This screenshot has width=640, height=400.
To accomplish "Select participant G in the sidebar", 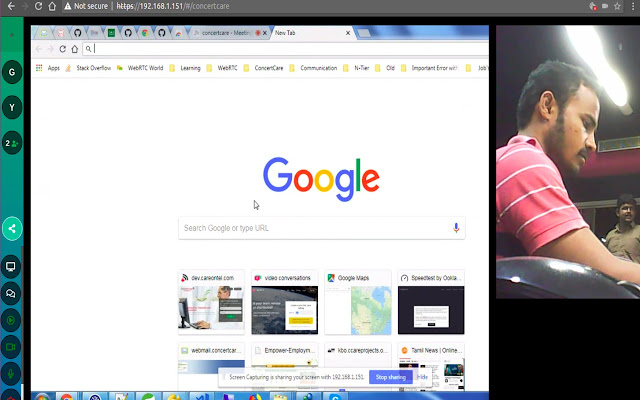I will click(12, 72).
